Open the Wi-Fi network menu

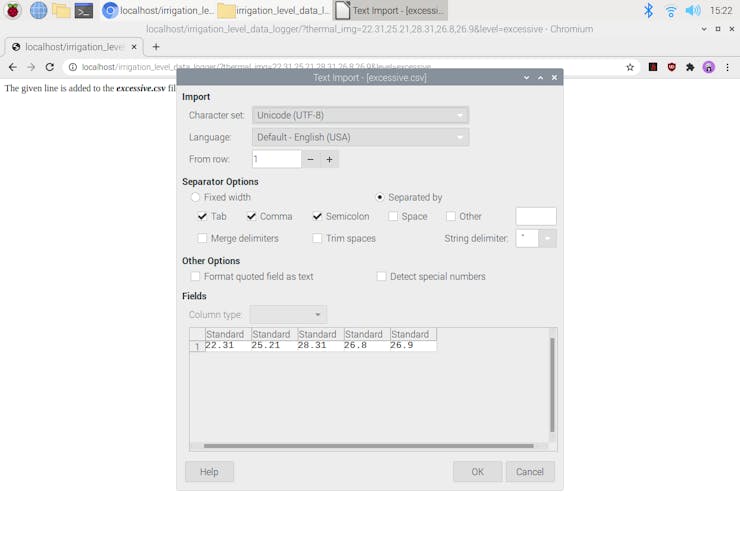point(670,11)
